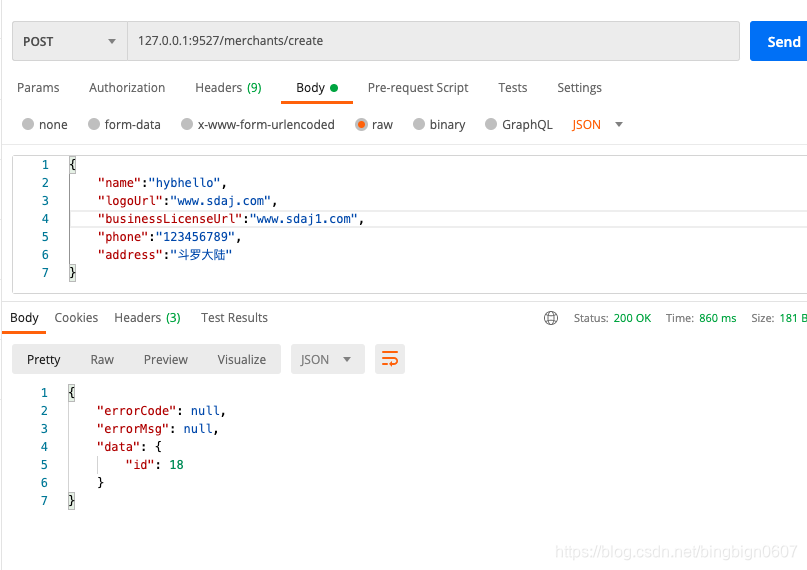
Task: Select the none body type radio
Action: coord(28,124)
